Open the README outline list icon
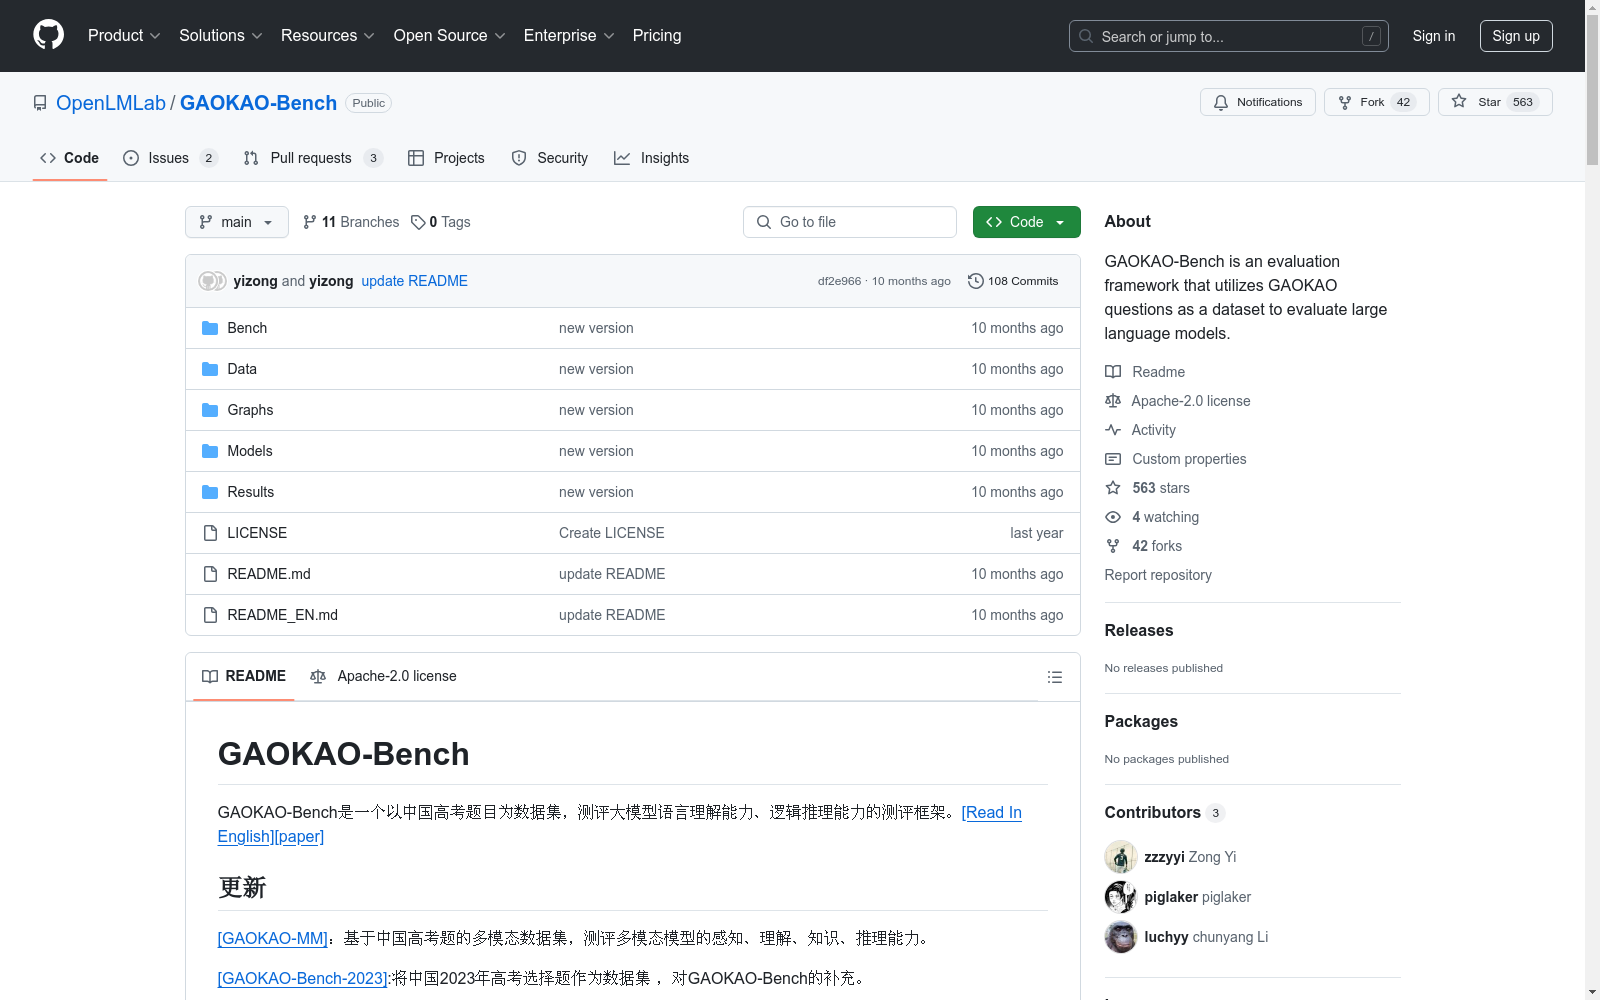Image resolution: width=1600 pixels, height=1000 pixels. pyautogui.click(x=1054, y=677)
